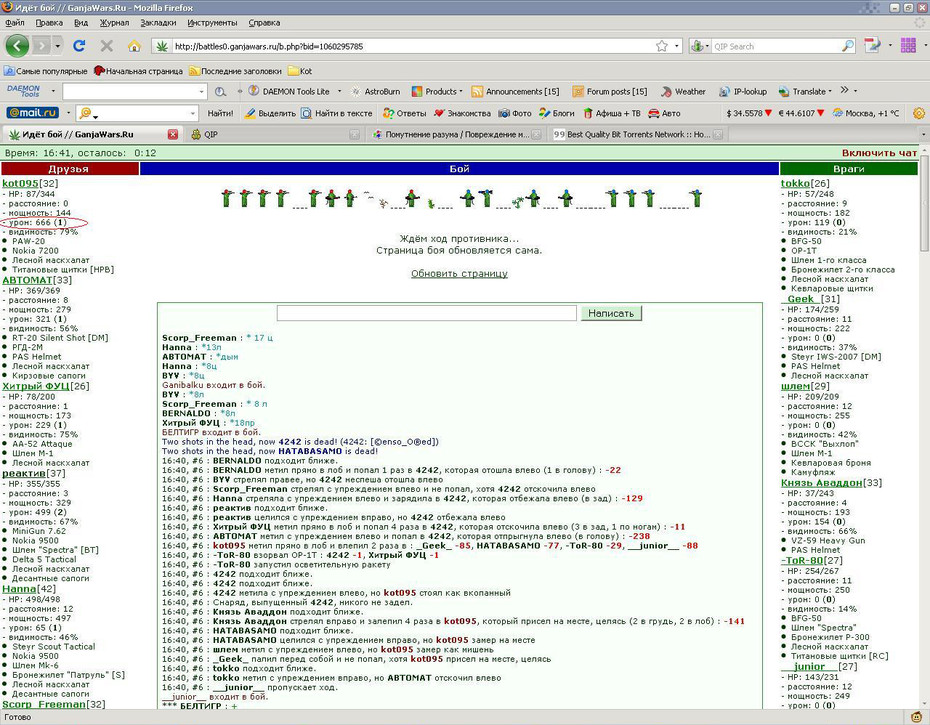Image resolution: width=930 pixels, height=725 pixels.
Task: Go to home page via house icon
Action: 135,46
